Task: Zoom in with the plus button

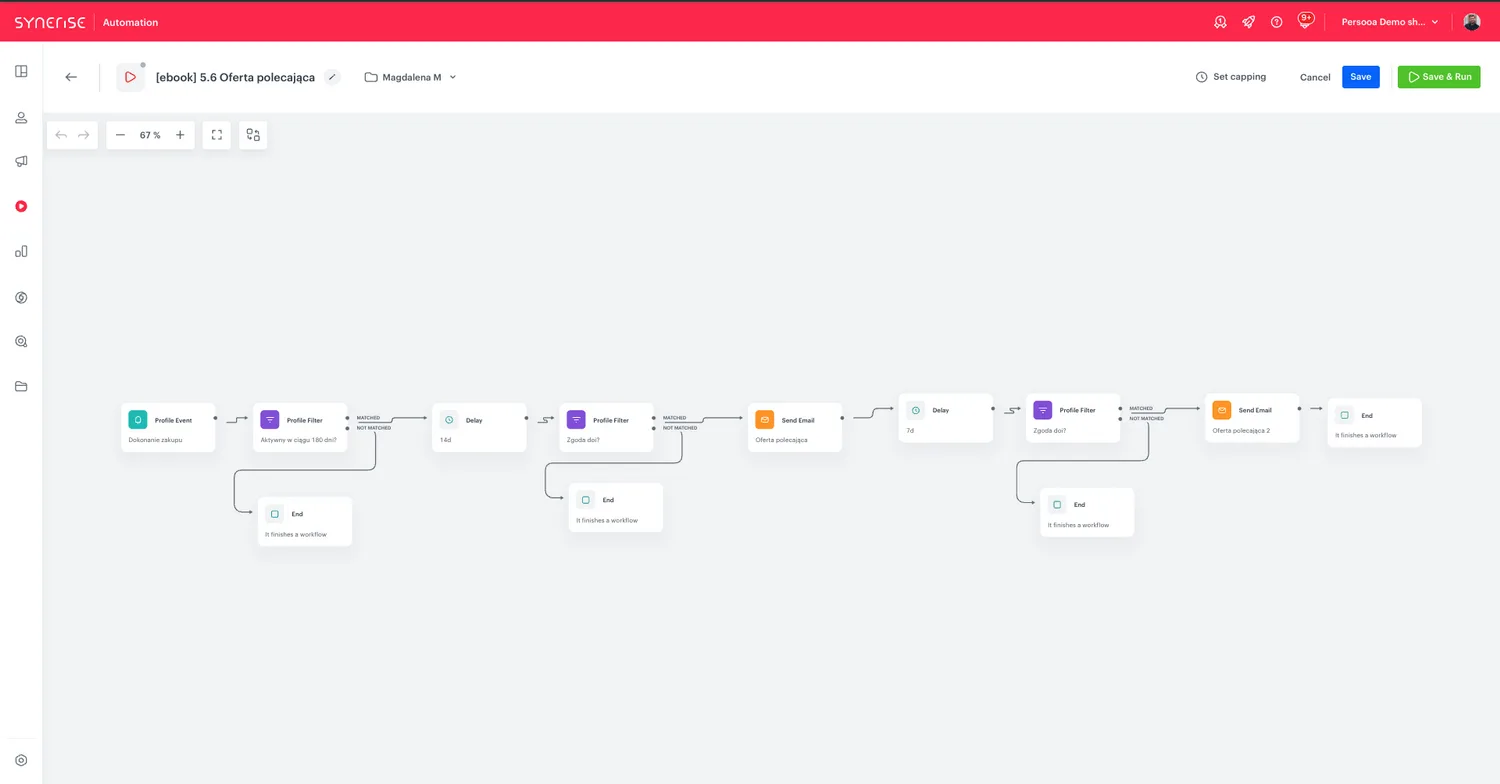Action: click(x=180, y=135)
